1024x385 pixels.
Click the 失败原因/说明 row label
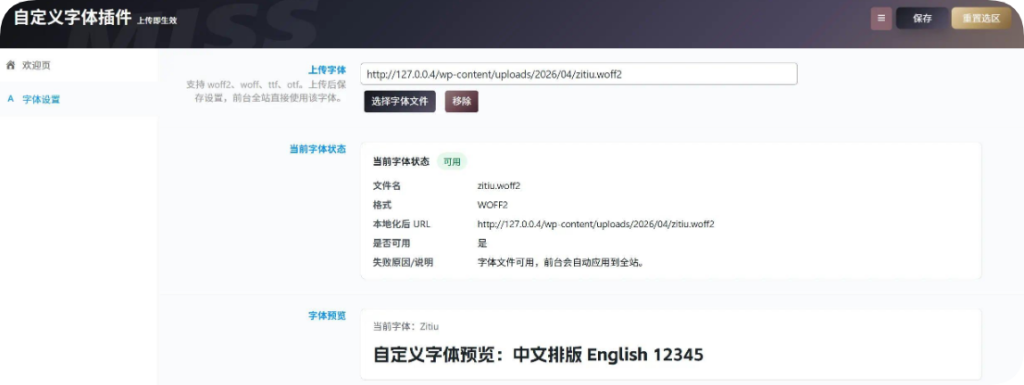pyautogui.click(x=403, y=263)
